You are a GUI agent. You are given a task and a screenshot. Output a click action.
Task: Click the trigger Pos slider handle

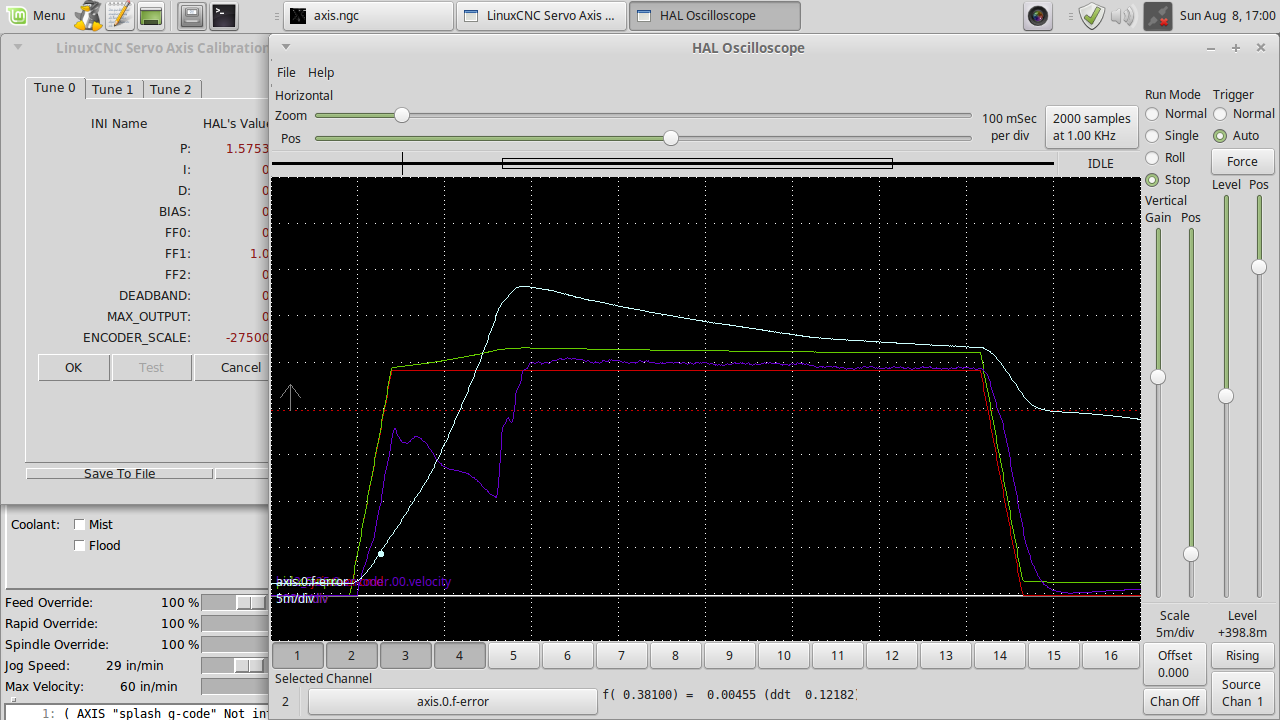tap(1259, 267)
